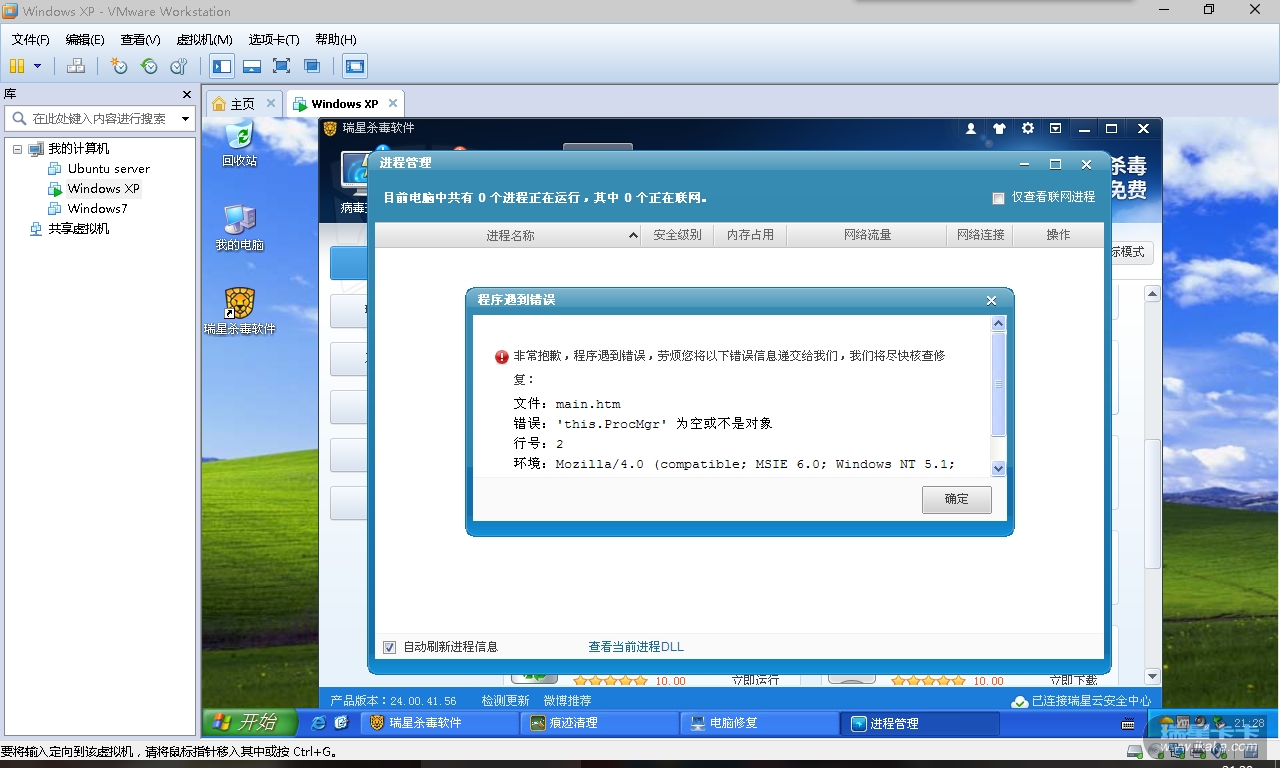Open the 查看当前进程DLL link
This screenshot has height=768, width=1280.
pyautogui.click(x=636, y=647)
